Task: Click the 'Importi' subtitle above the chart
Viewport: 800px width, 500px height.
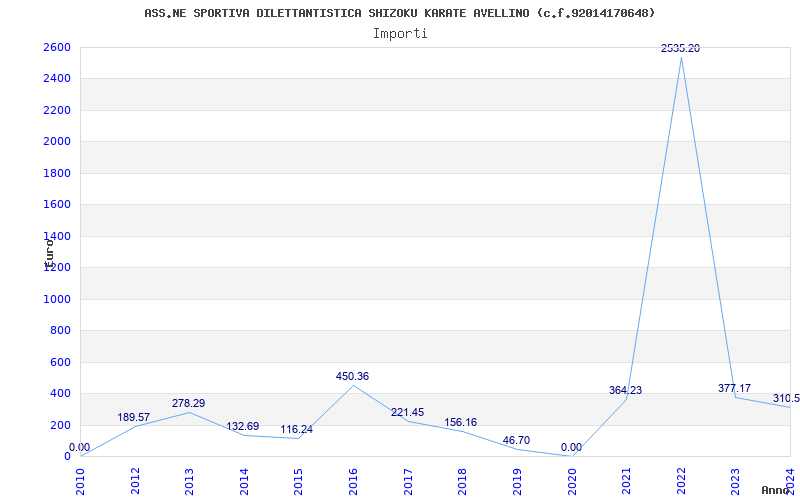Action: point(400,33)
